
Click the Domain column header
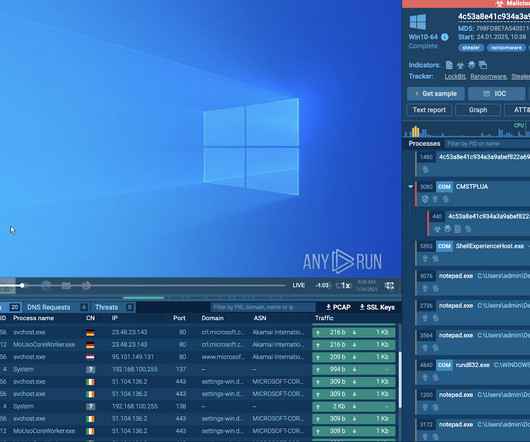213,318
